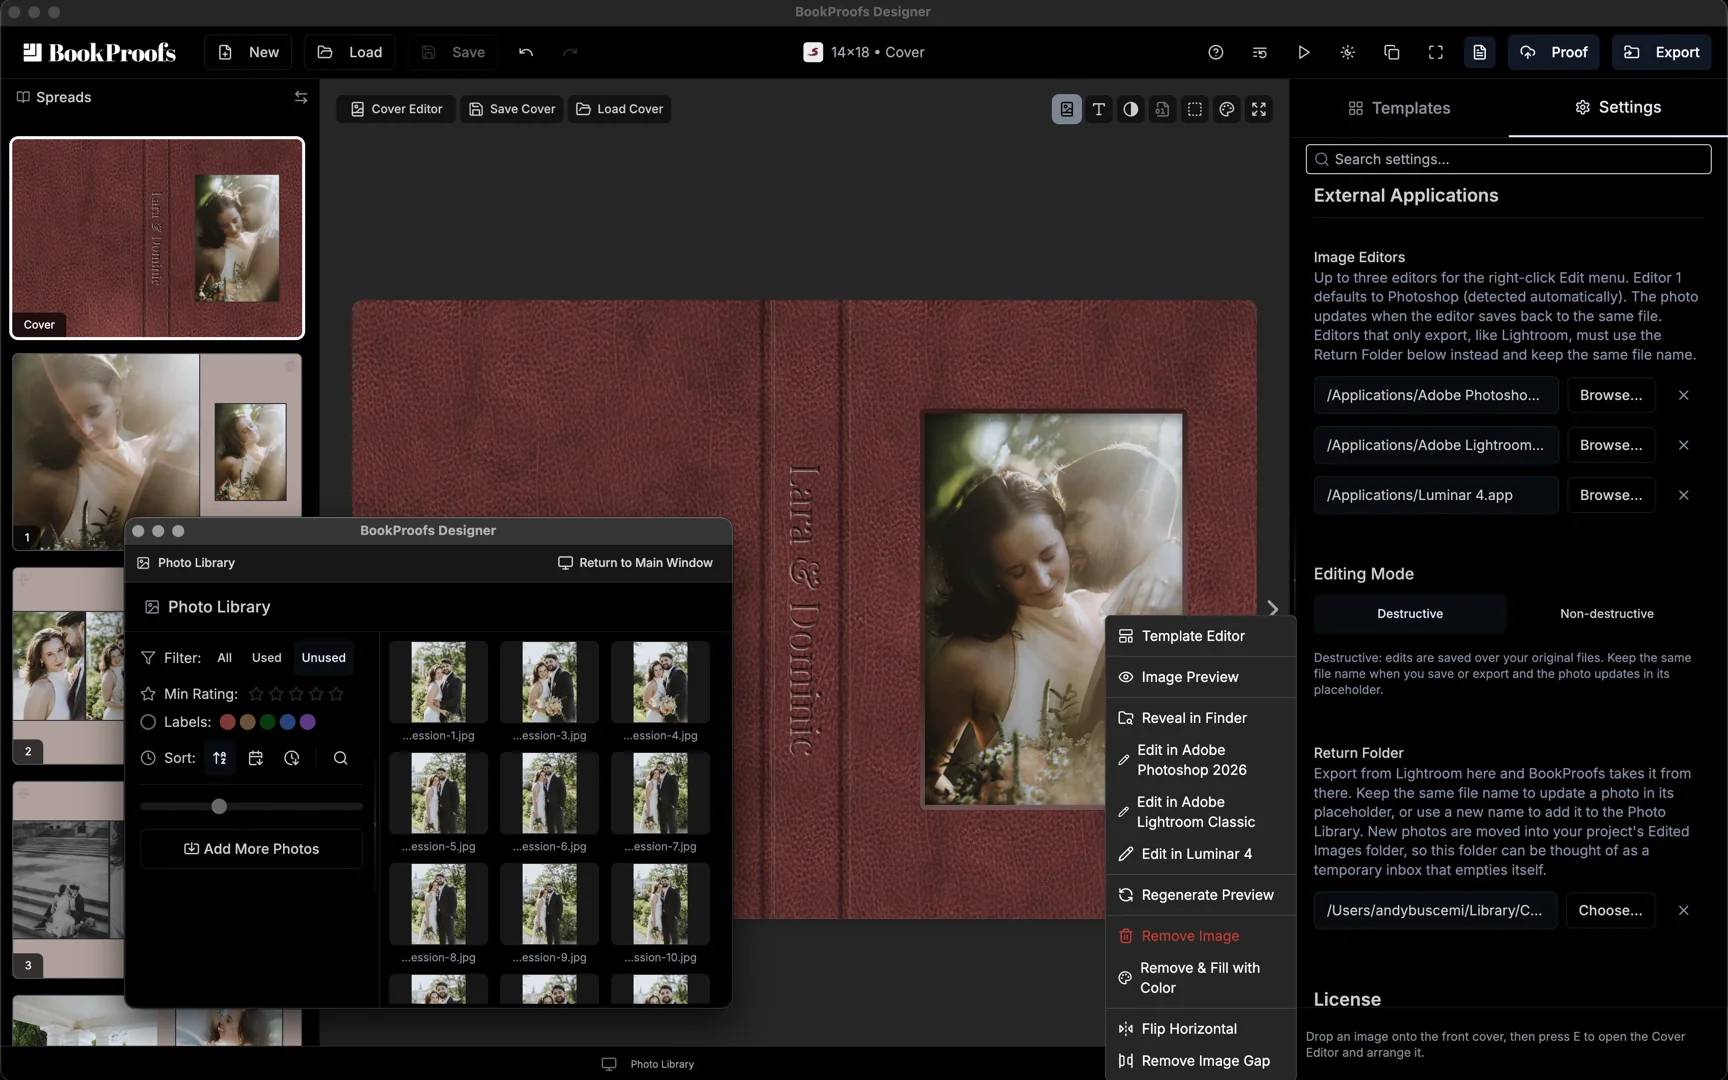Viewport: 1728px width, 1080px height.
Task: Pick the red label color swatch
Action: [228, 722]
